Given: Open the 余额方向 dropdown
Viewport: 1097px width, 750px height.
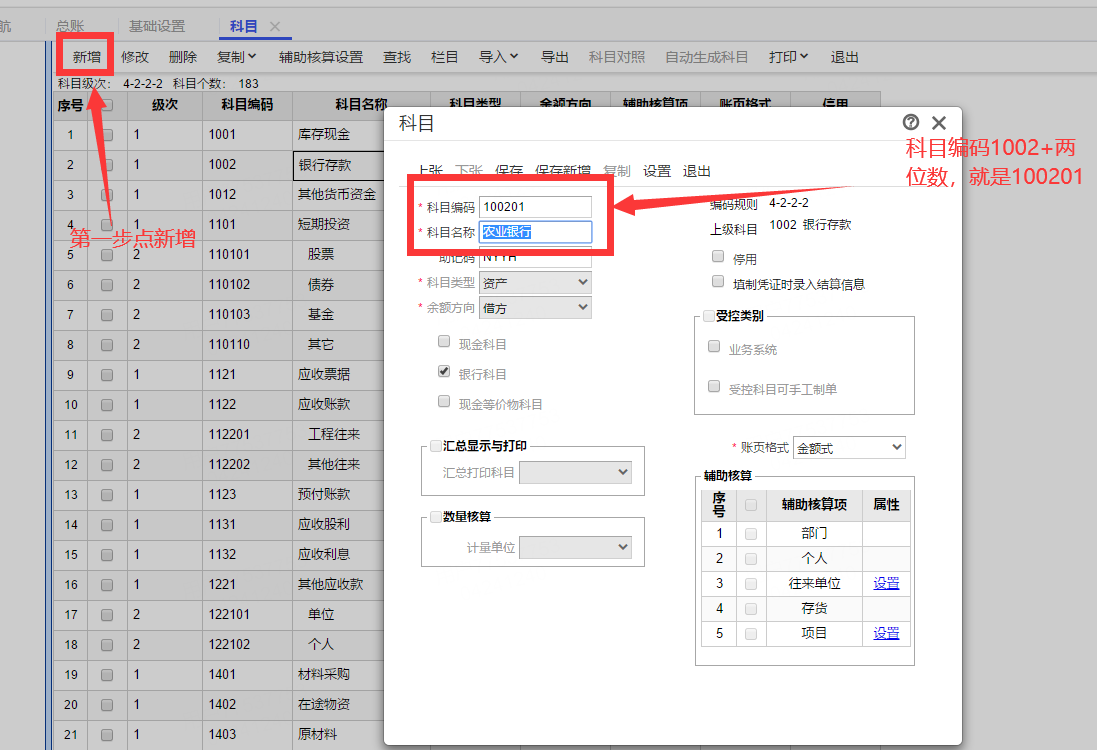Looking at the screenshot, I should click(x=535, y=308).
